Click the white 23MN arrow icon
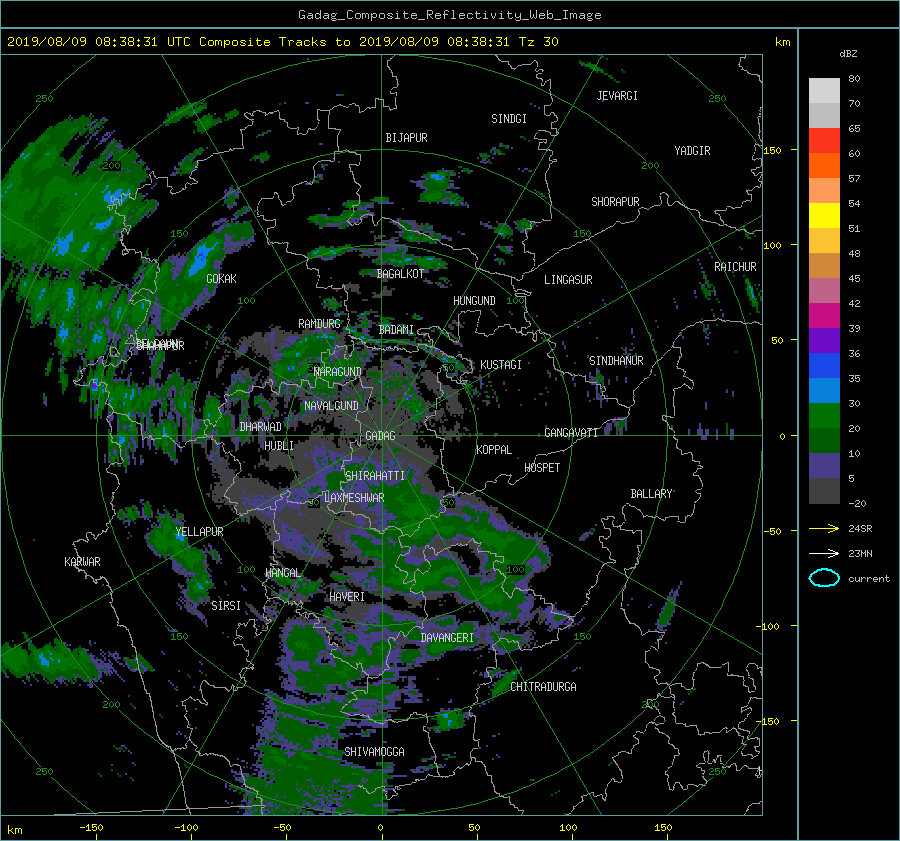The height and width of the screenshot is (841, 900). tap(824, 553)
